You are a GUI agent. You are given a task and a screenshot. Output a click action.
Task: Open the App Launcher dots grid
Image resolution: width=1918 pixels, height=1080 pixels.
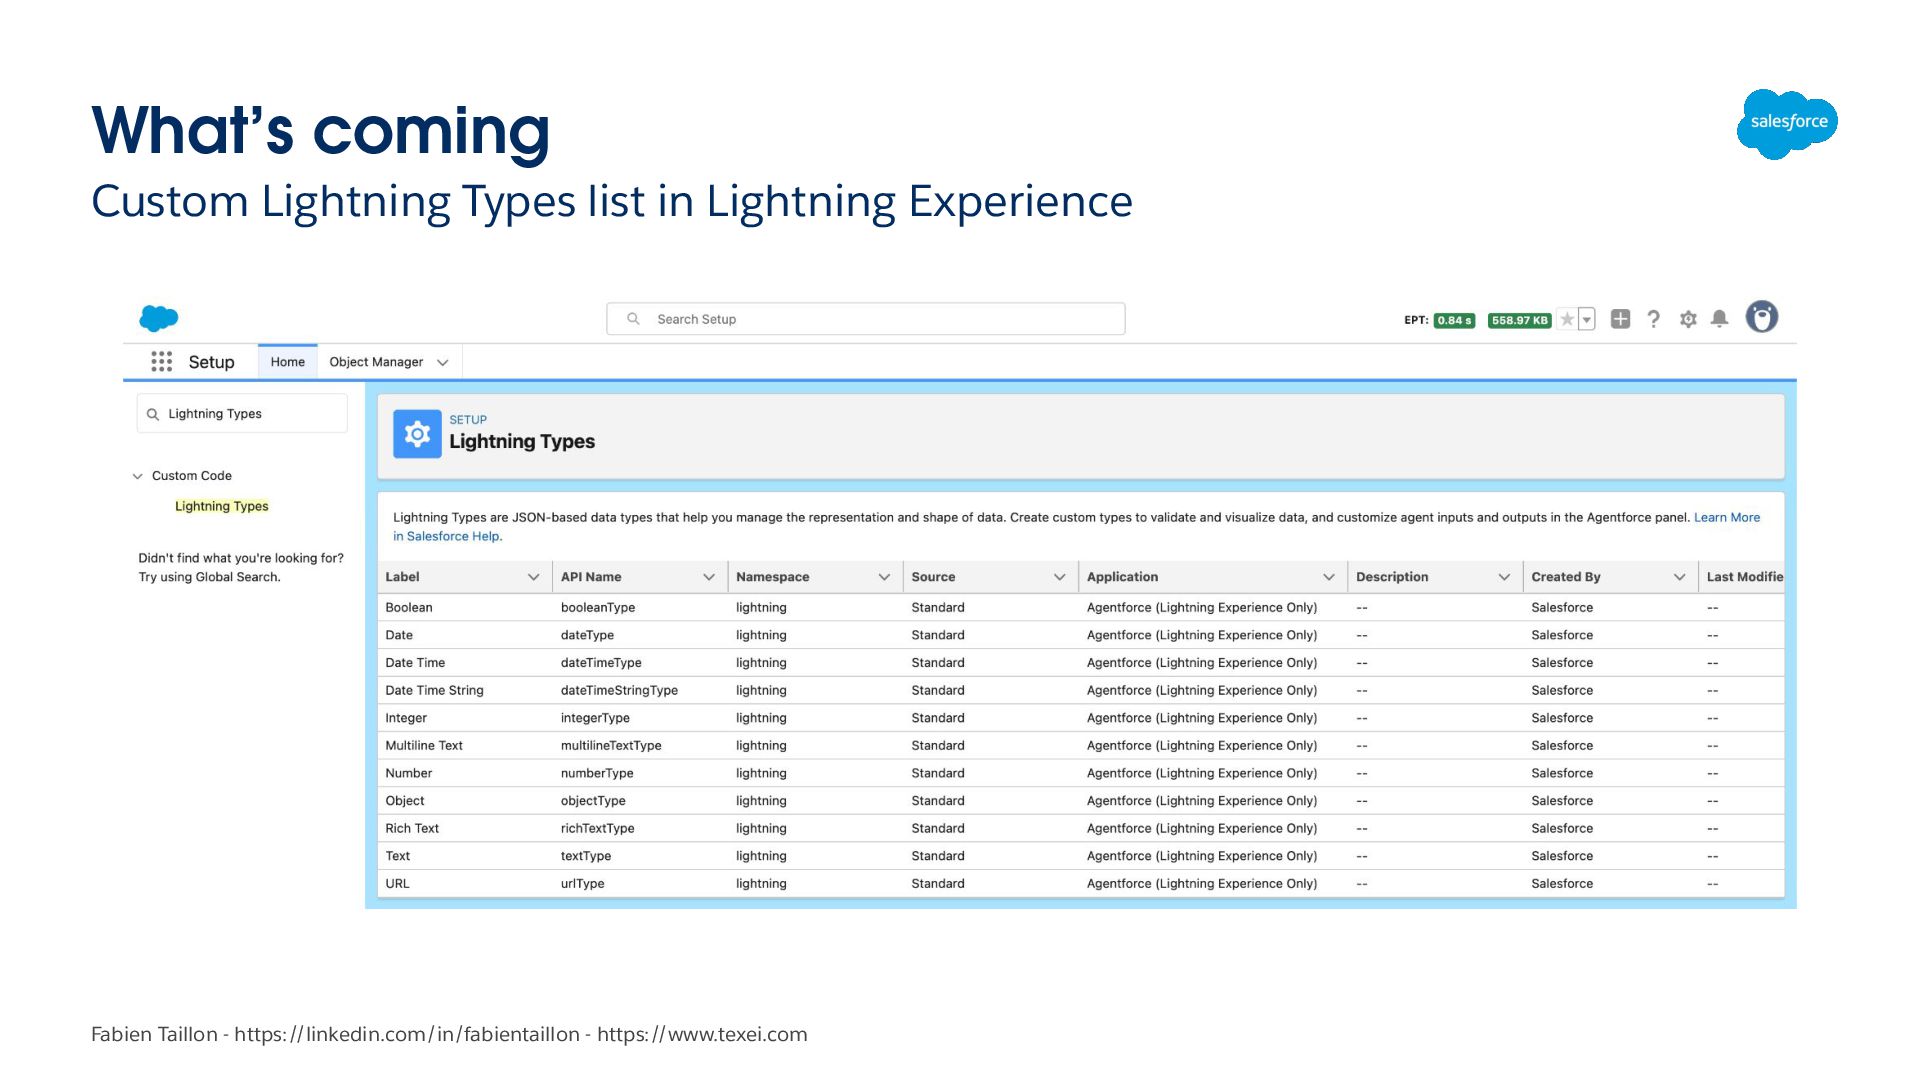click(x=161, y=361)
